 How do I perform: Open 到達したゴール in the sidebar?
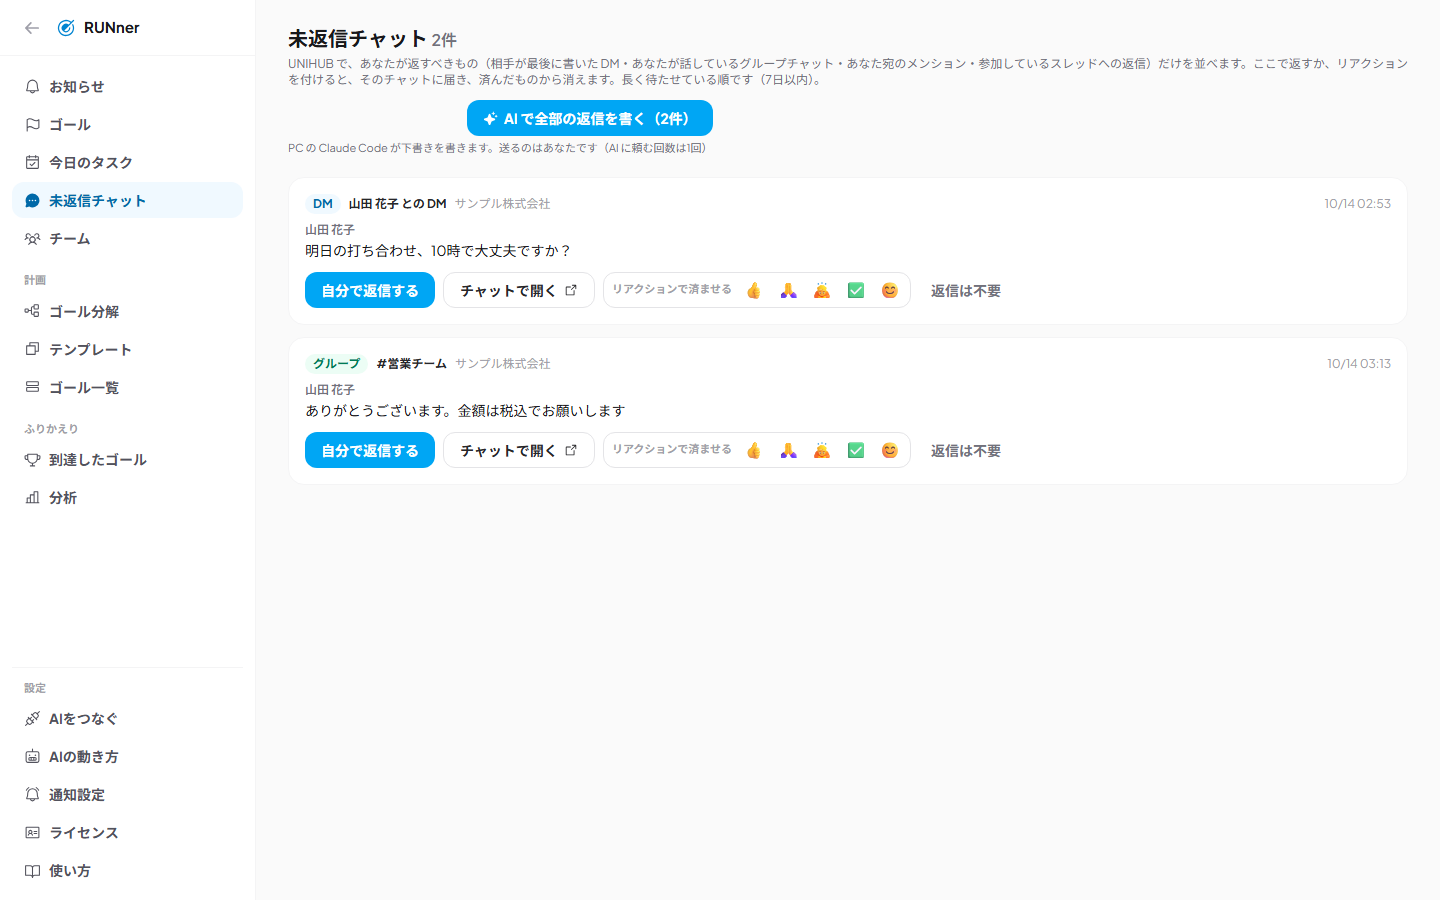click(127, 459)
